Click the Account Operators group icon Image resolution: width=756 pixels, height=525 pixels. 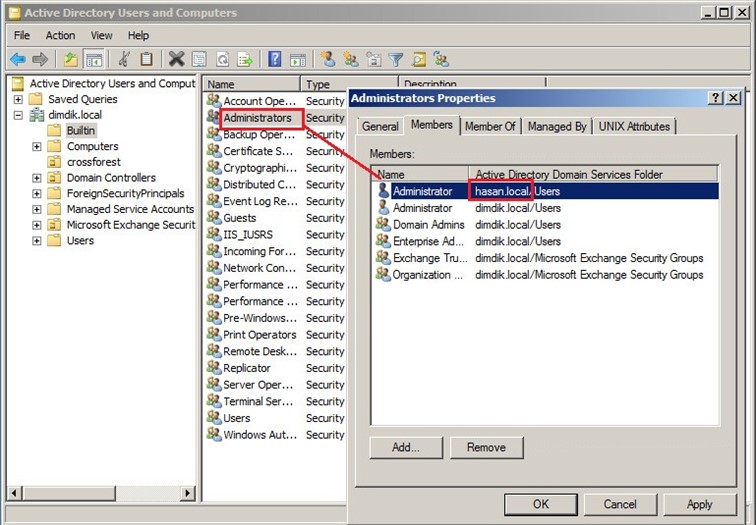(x=214, y=101)
